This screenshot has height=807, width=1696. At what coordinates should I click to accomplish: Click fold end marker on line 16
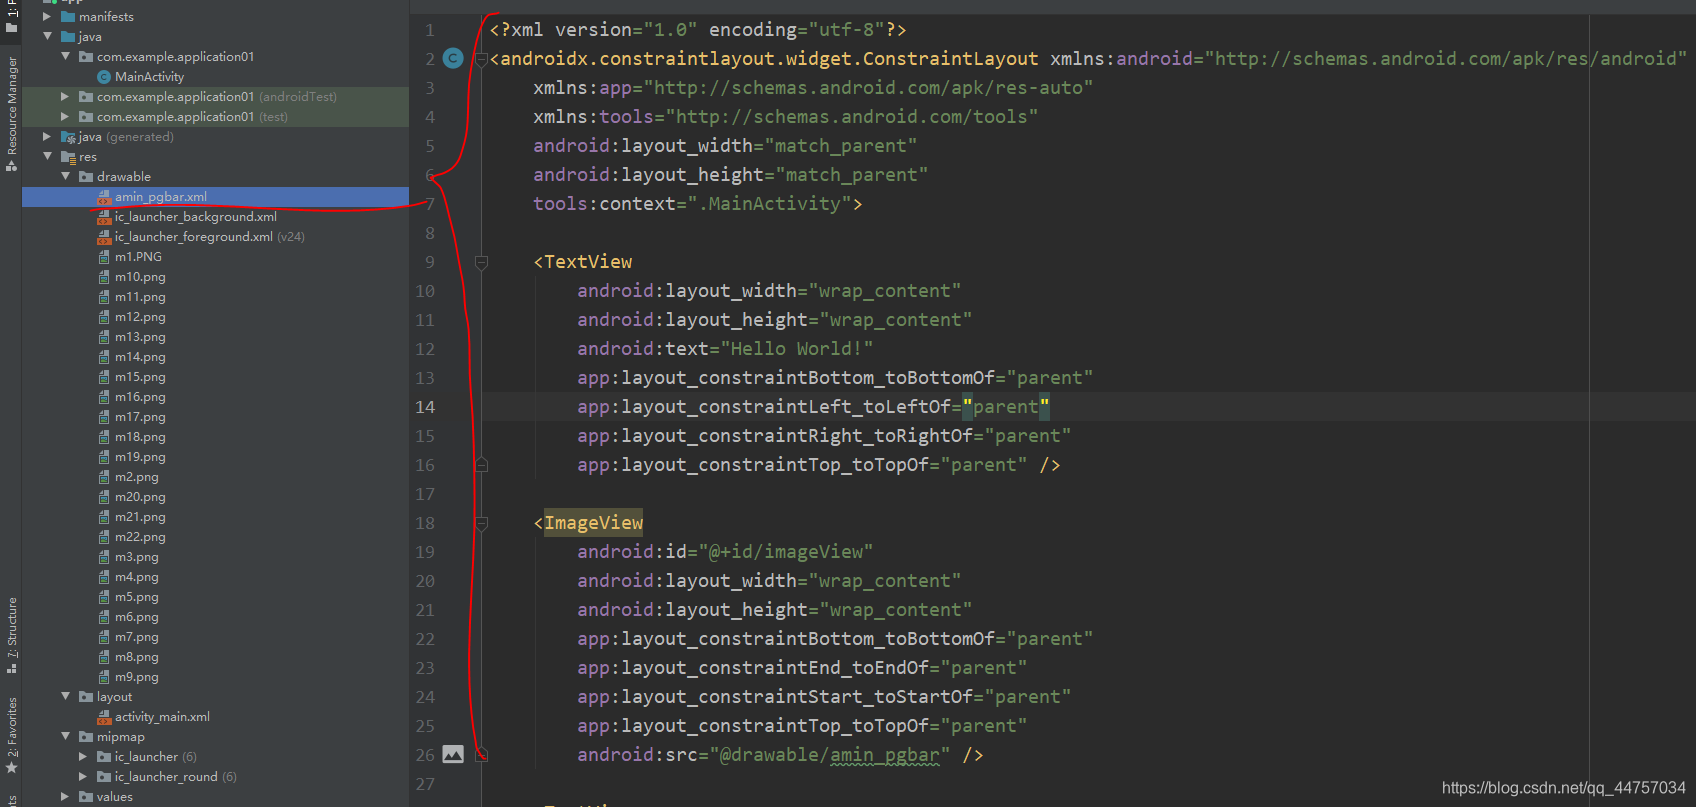point(481,465)
